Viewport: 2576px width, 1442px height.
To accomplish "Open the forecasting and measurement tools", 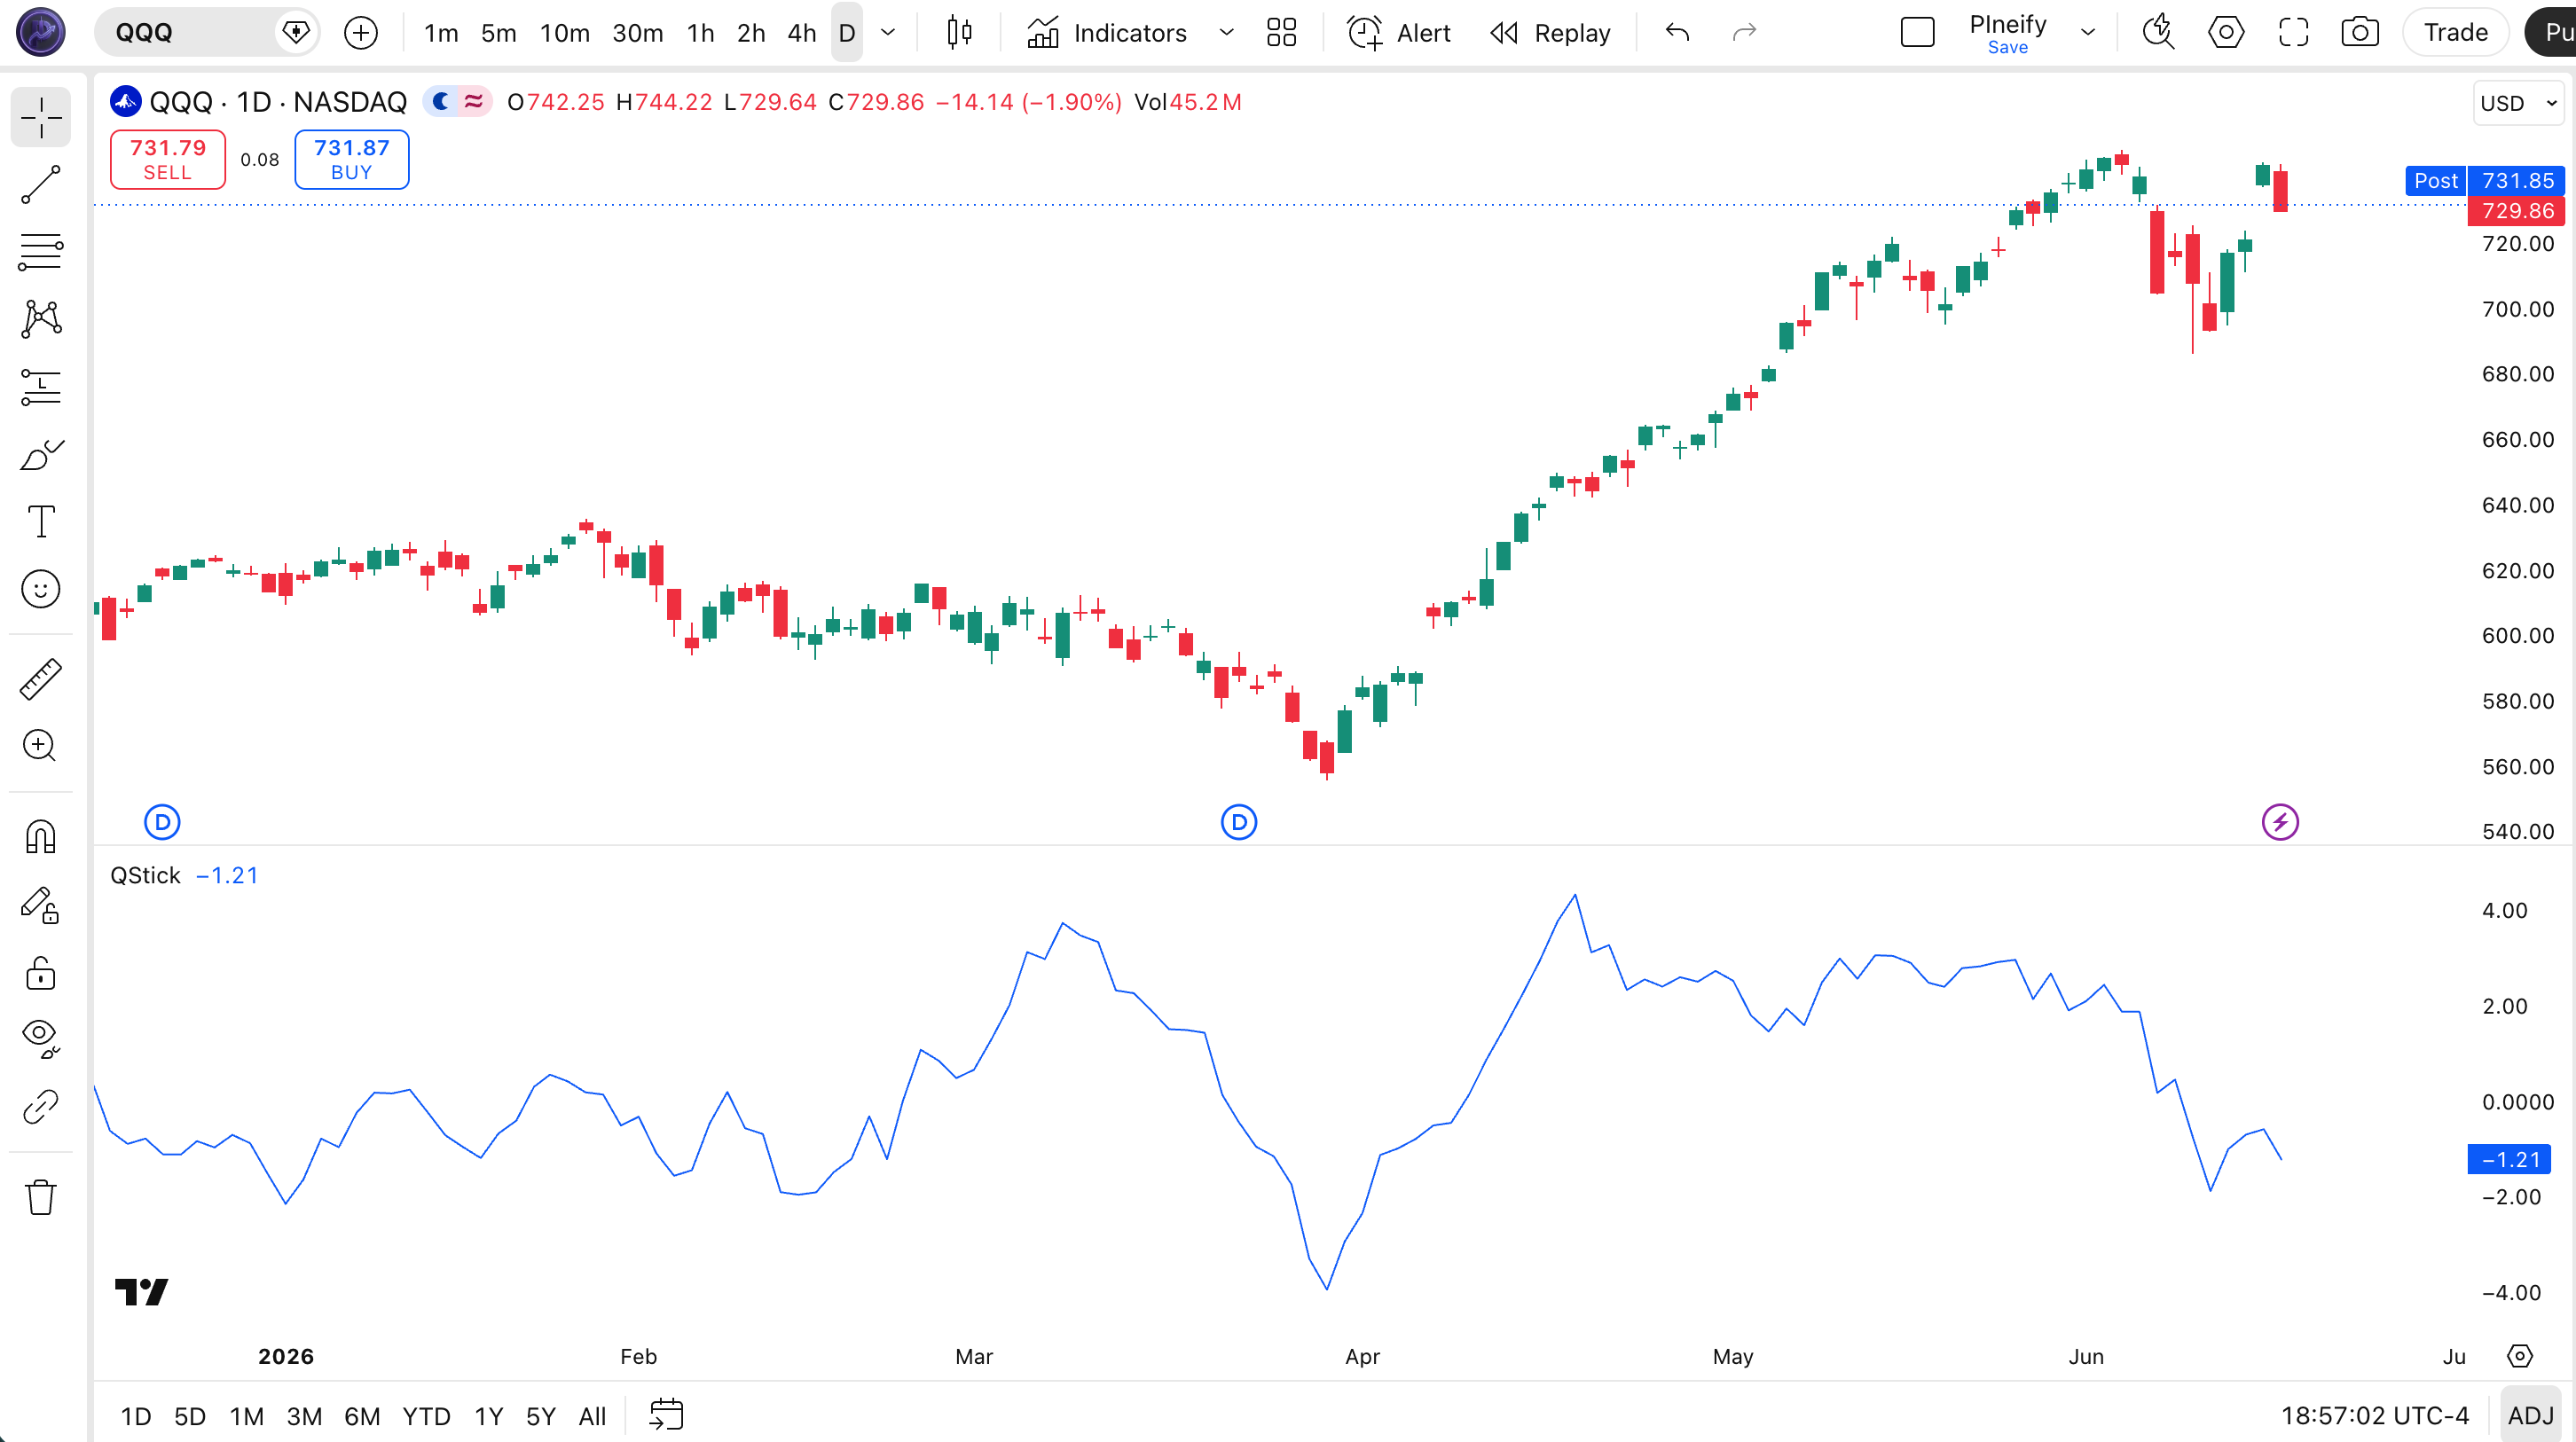I will coord(40,387).
